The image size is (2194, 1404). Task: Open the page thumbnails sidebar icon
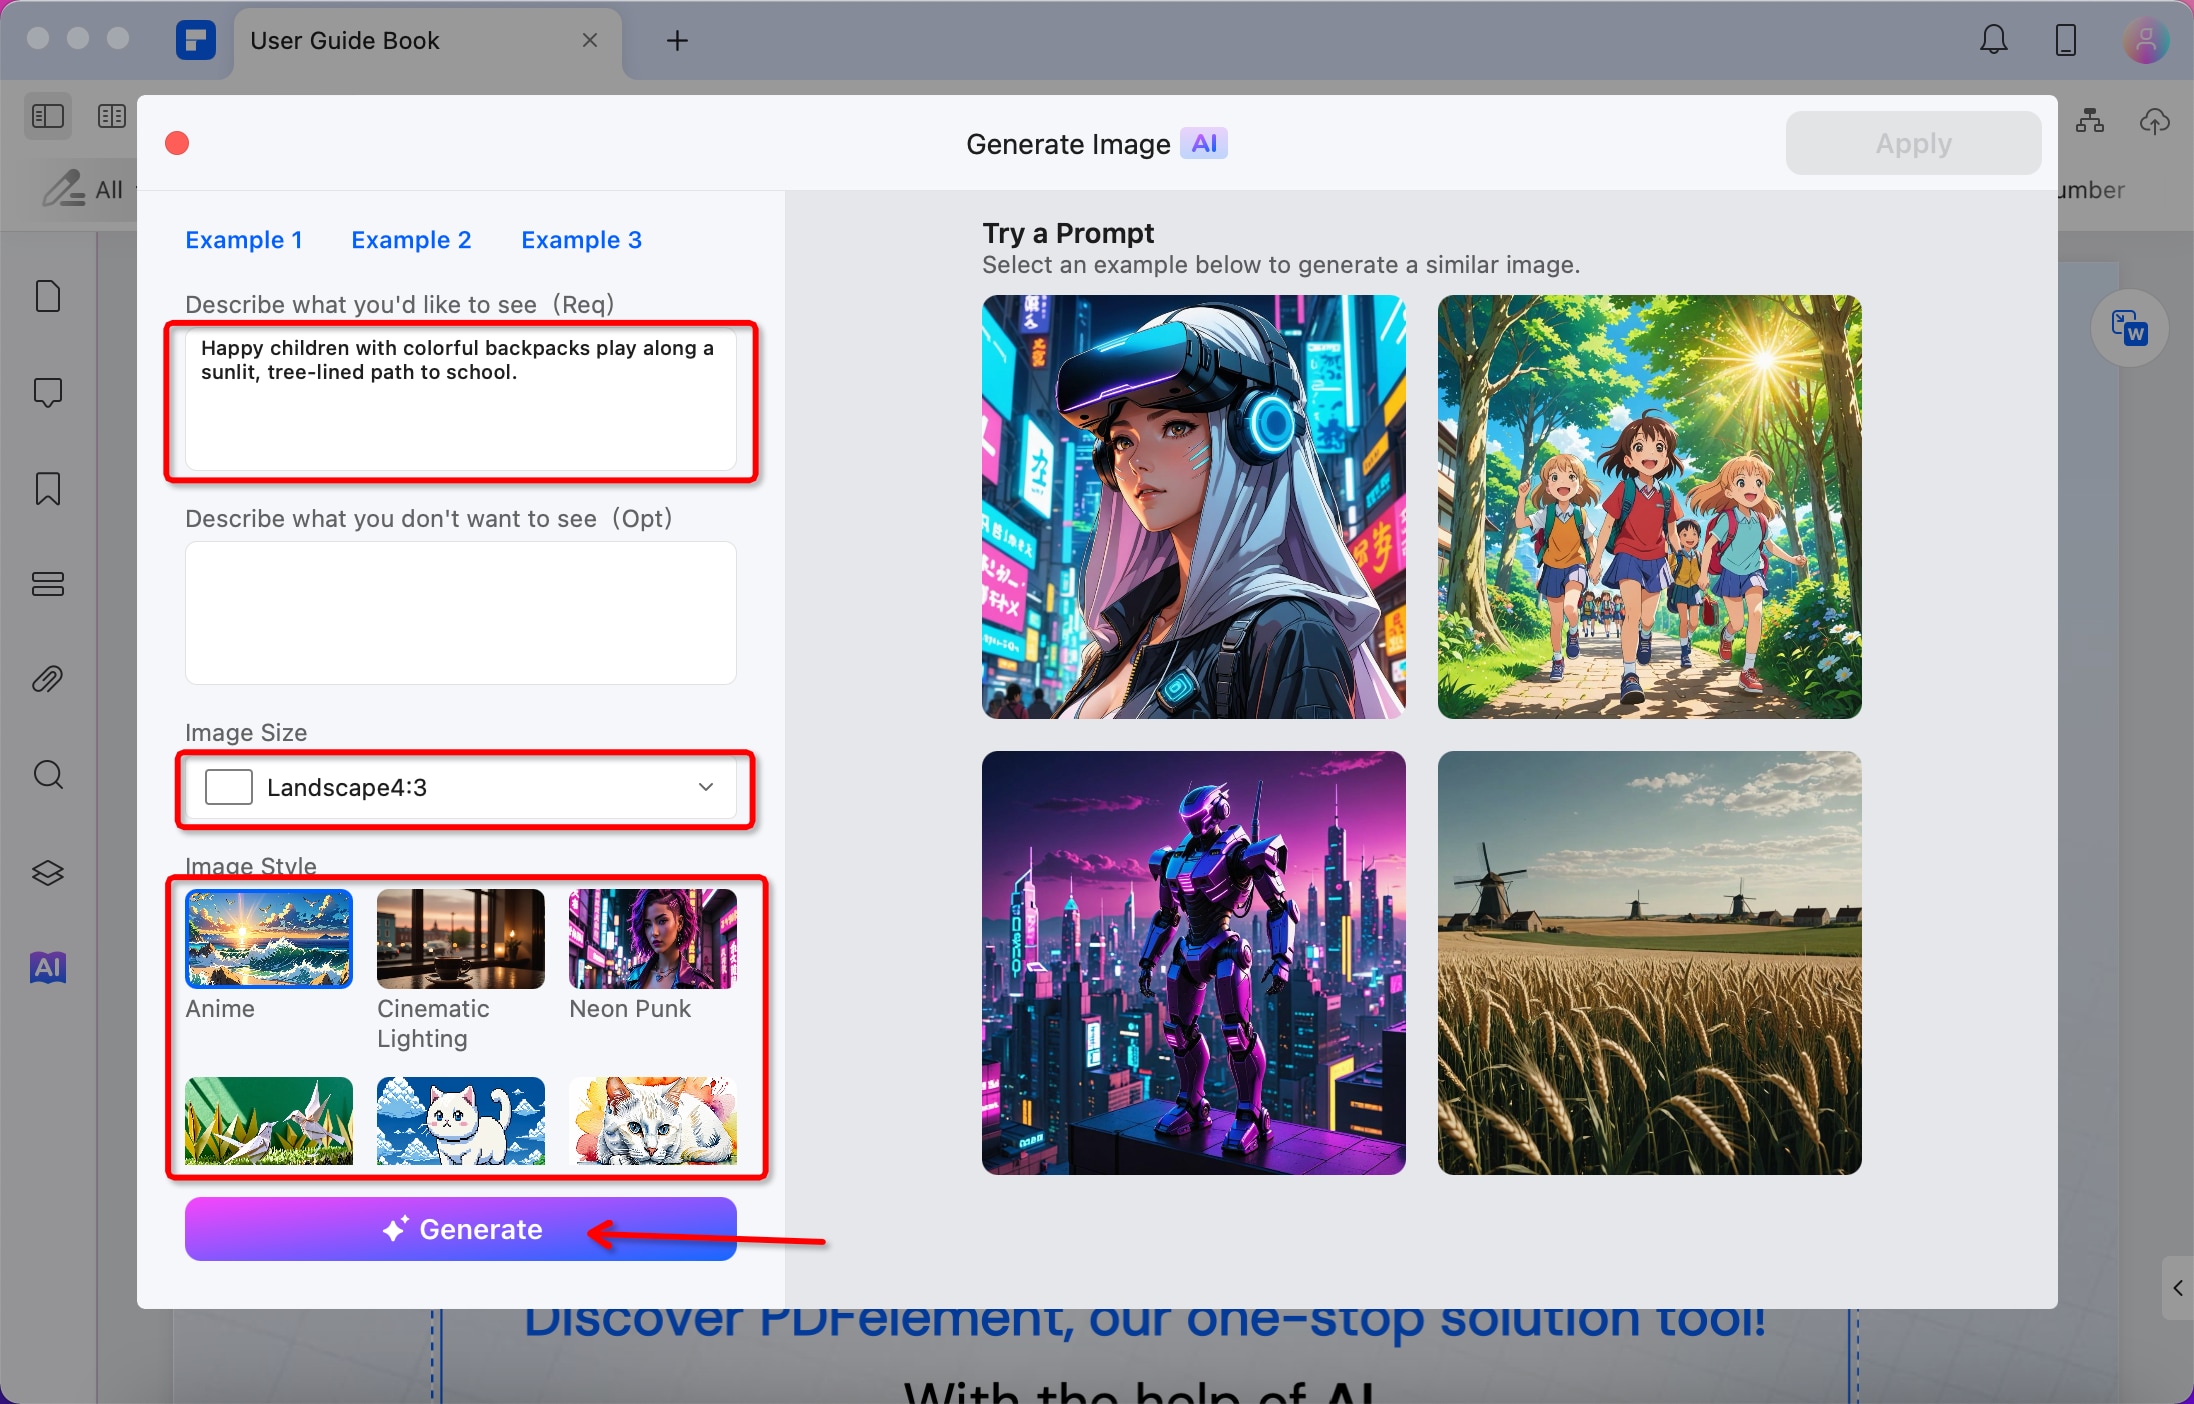[x=48, y=296]
